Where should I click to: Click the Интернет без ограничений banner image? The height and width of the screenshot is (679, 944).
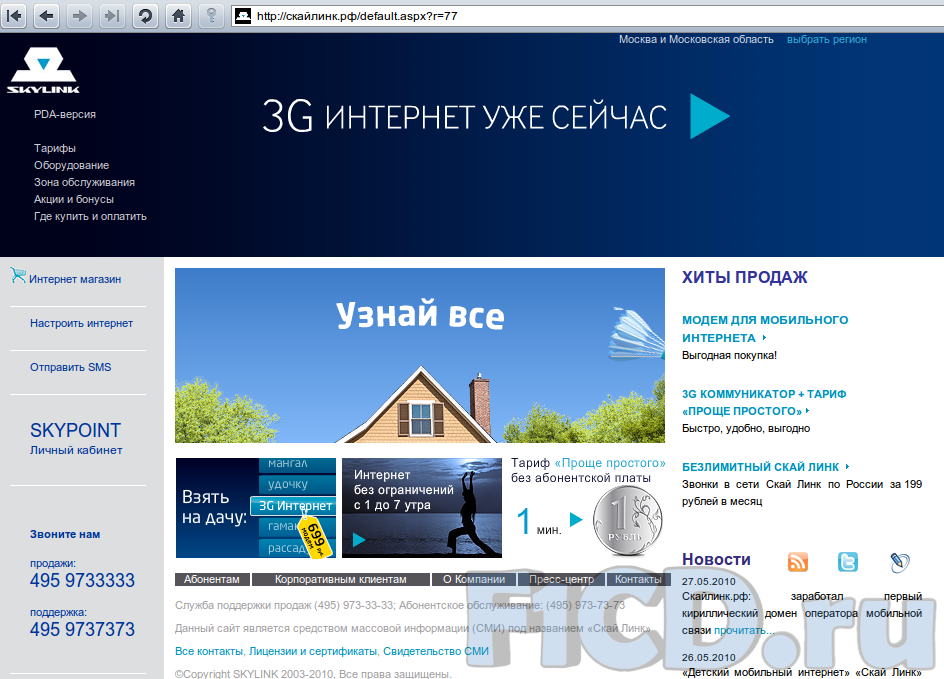pos(421,507)
